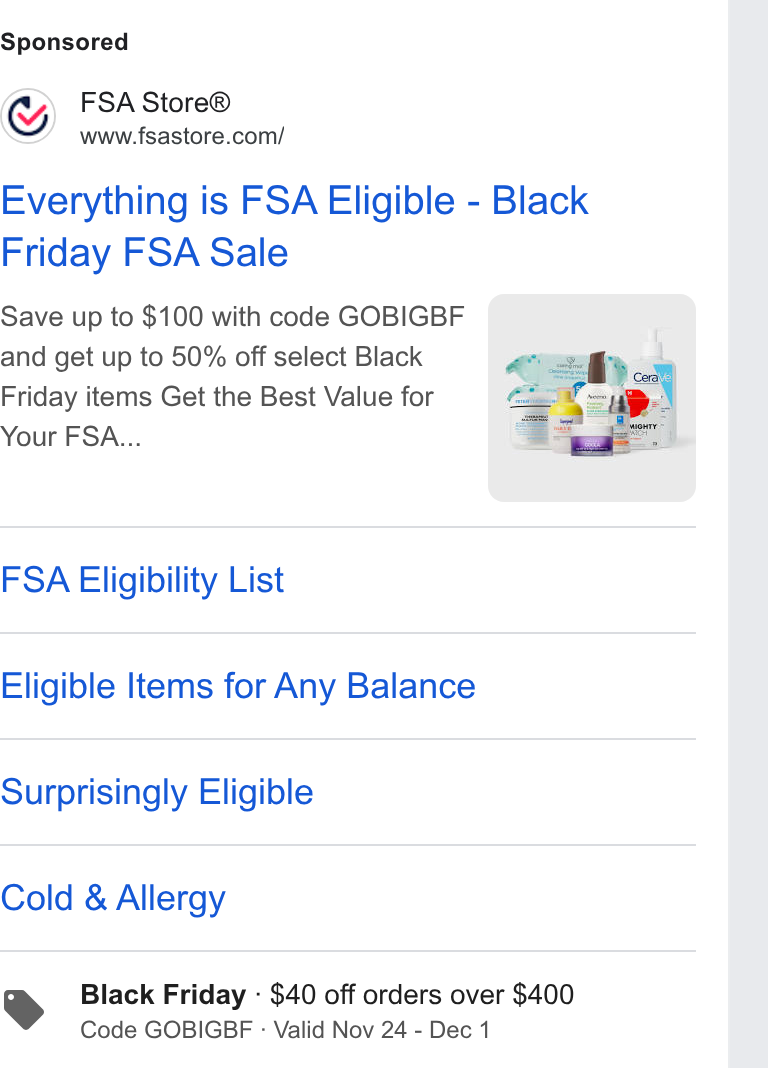Open the Everything is FSA Eligible headline
The width and height of the screenshot is (768, 1068).
click(x=294, y=226)
